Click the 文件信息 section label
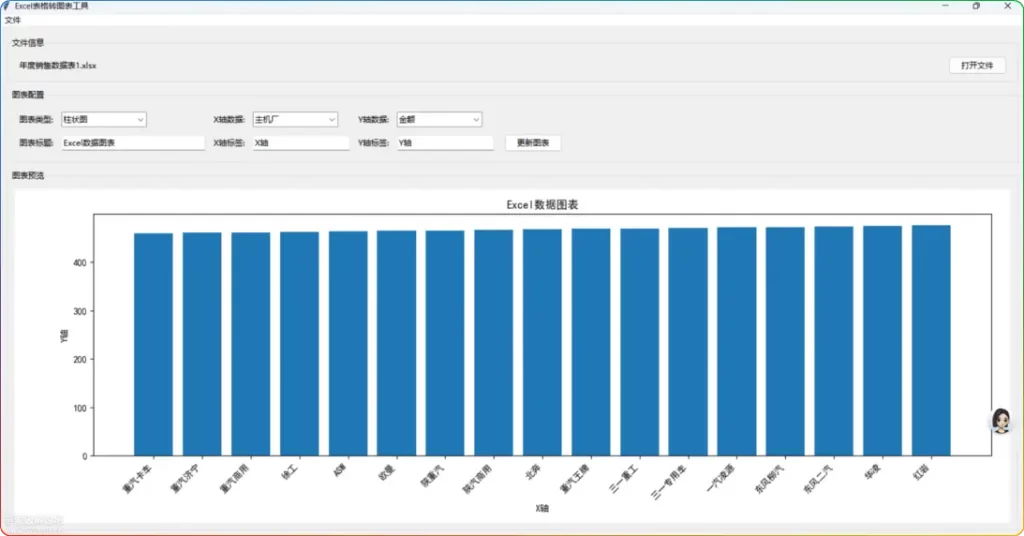This screenshot has height=536, width=1024. tap(27, 43)
